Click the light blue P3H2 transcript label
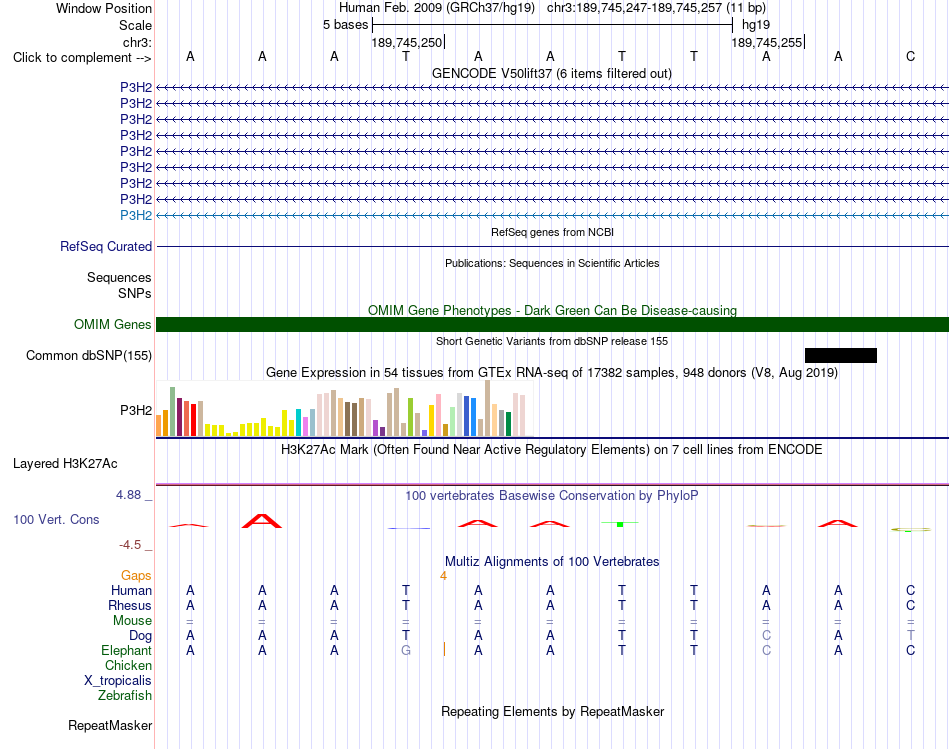The width and height of the screenshot is (950, 749). pyautogui.click(x=136, y=215)
